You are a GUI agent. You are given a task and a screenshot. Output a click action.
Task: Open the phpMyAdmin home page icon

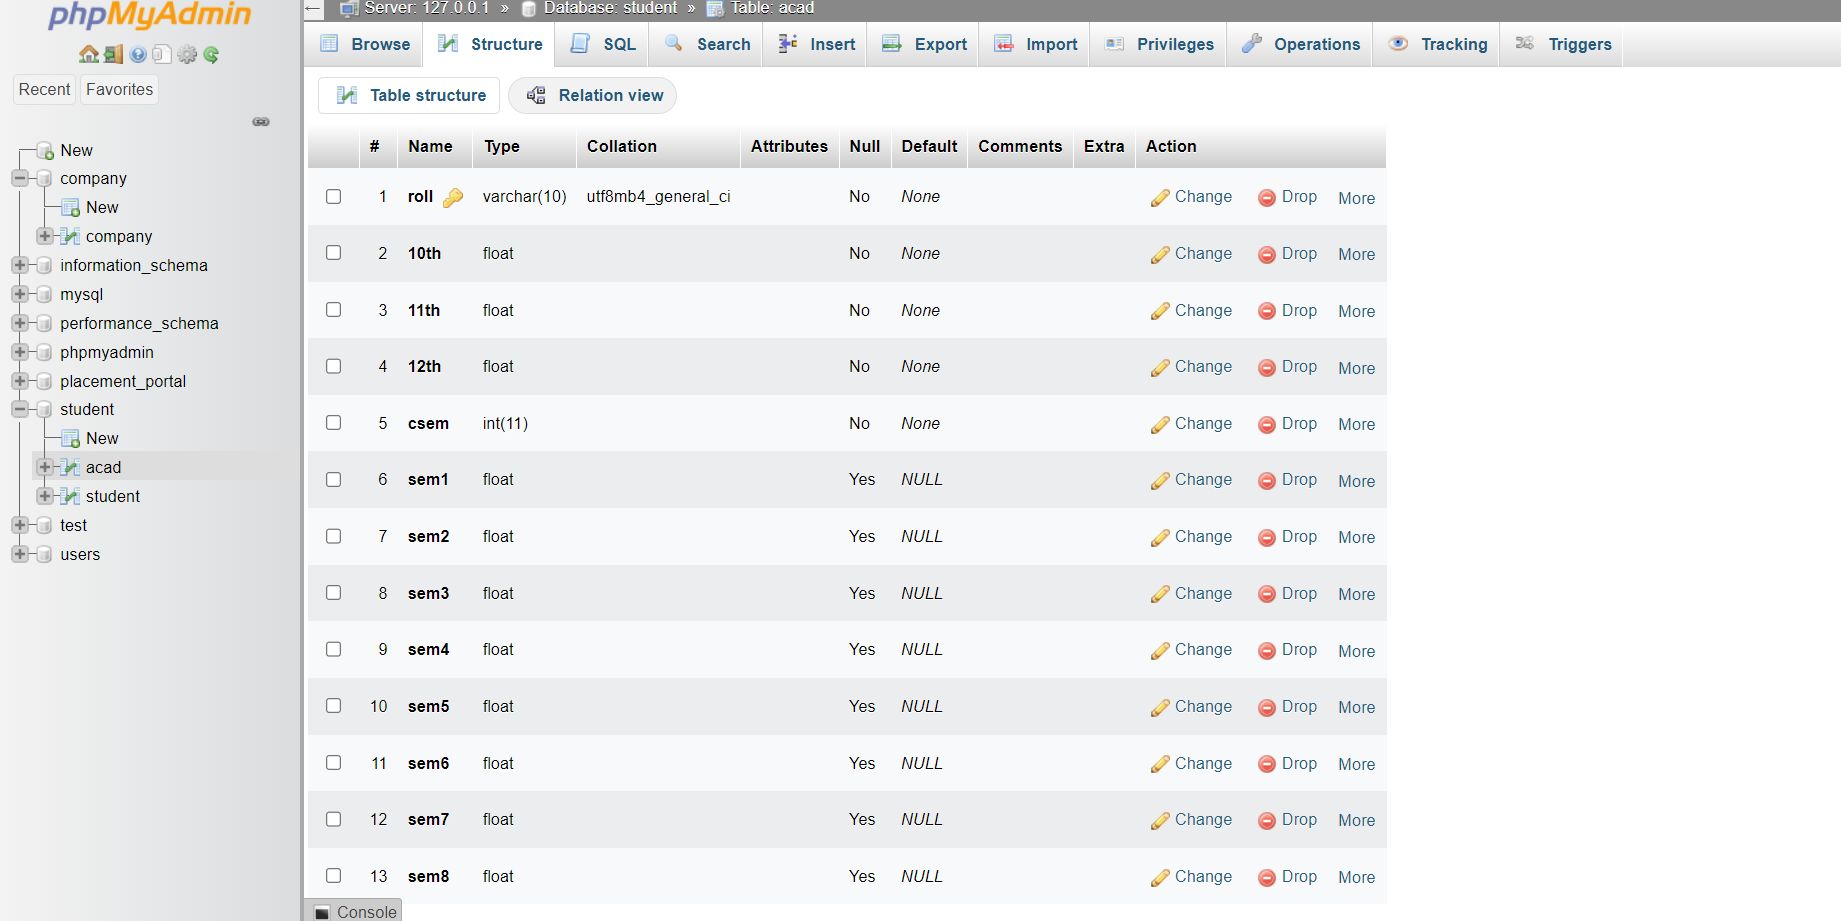coord(88,54)
